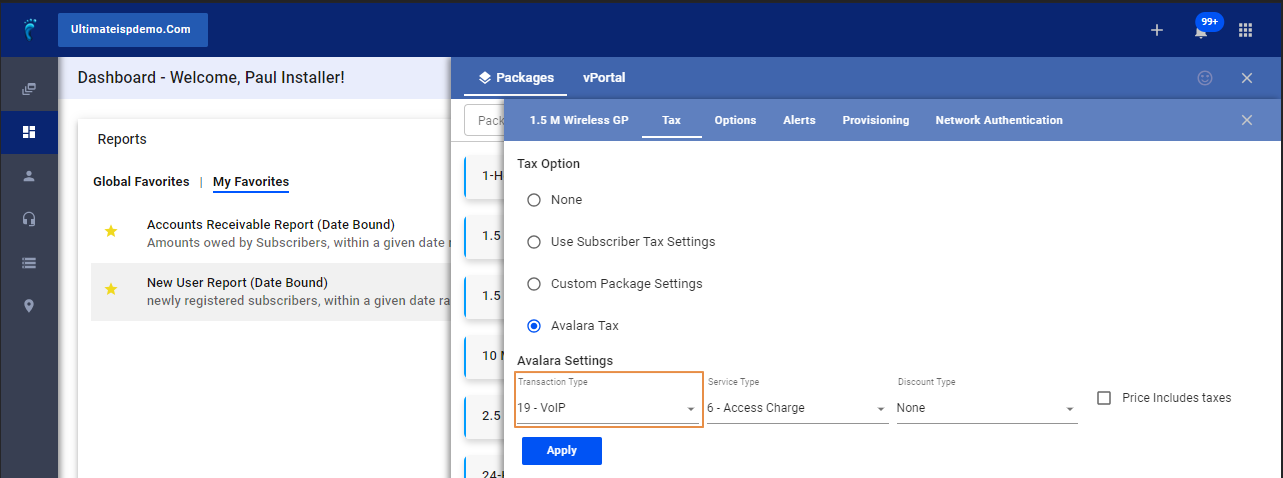Open the Network Authentication tab
This screenshot has width=1283, height=478.
(999, 120)
